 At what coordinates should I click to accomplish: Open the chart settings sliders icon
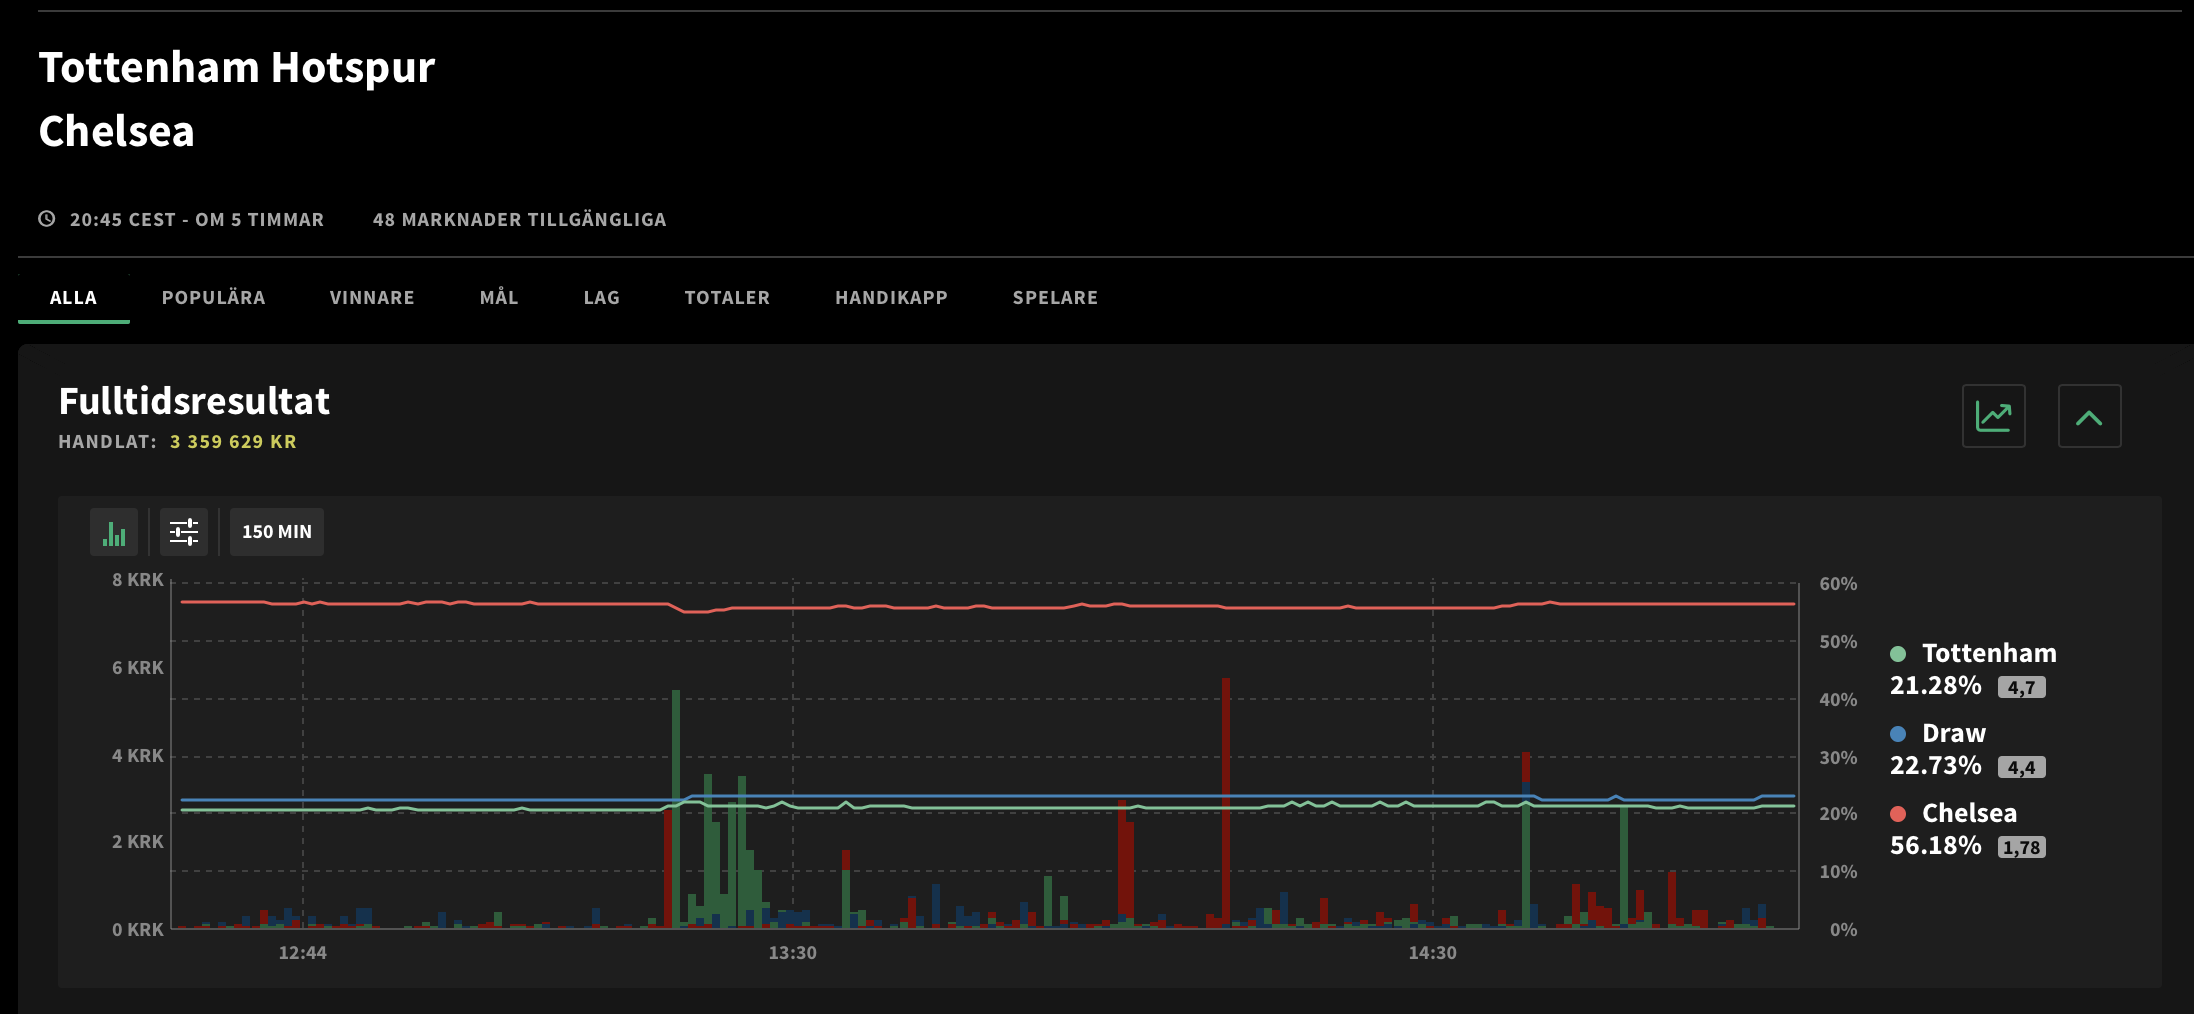pos(184,532)
